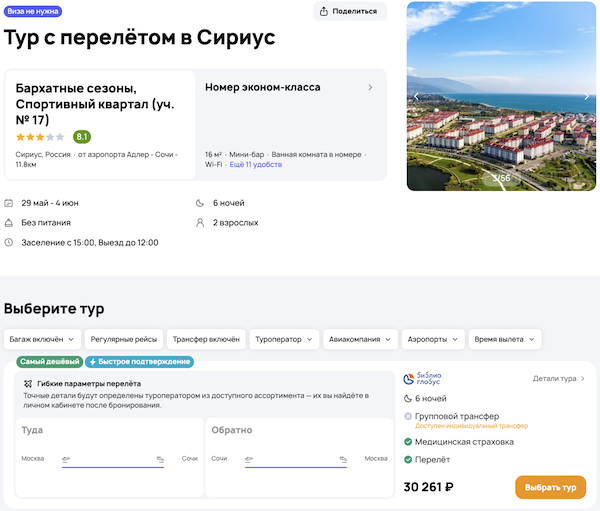
Task: Toggle the "Багаж включён" filter
Action: coord(41,339)
